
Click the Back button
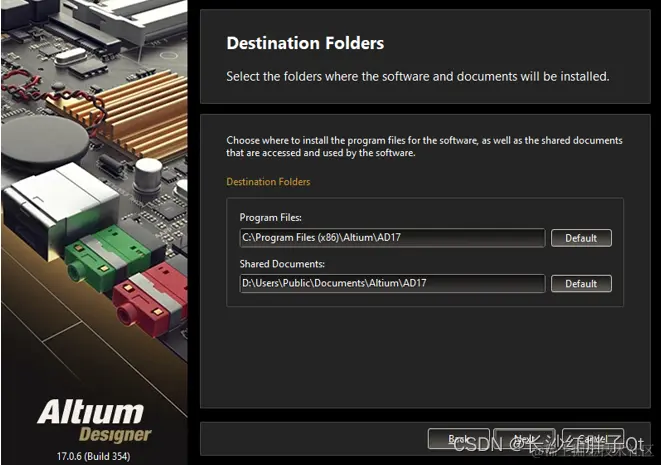click(458, 439)
